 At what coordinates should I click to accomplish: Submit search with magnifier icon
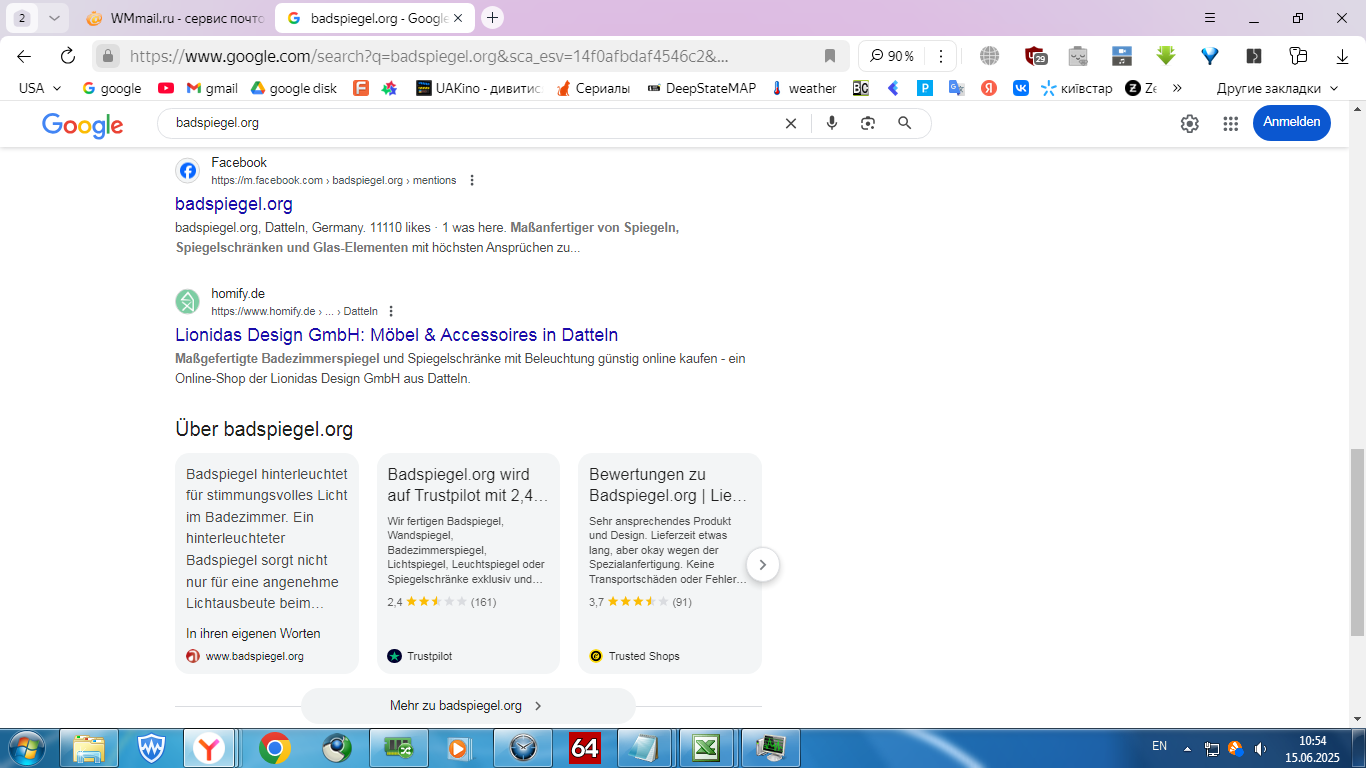pos(904,123)
